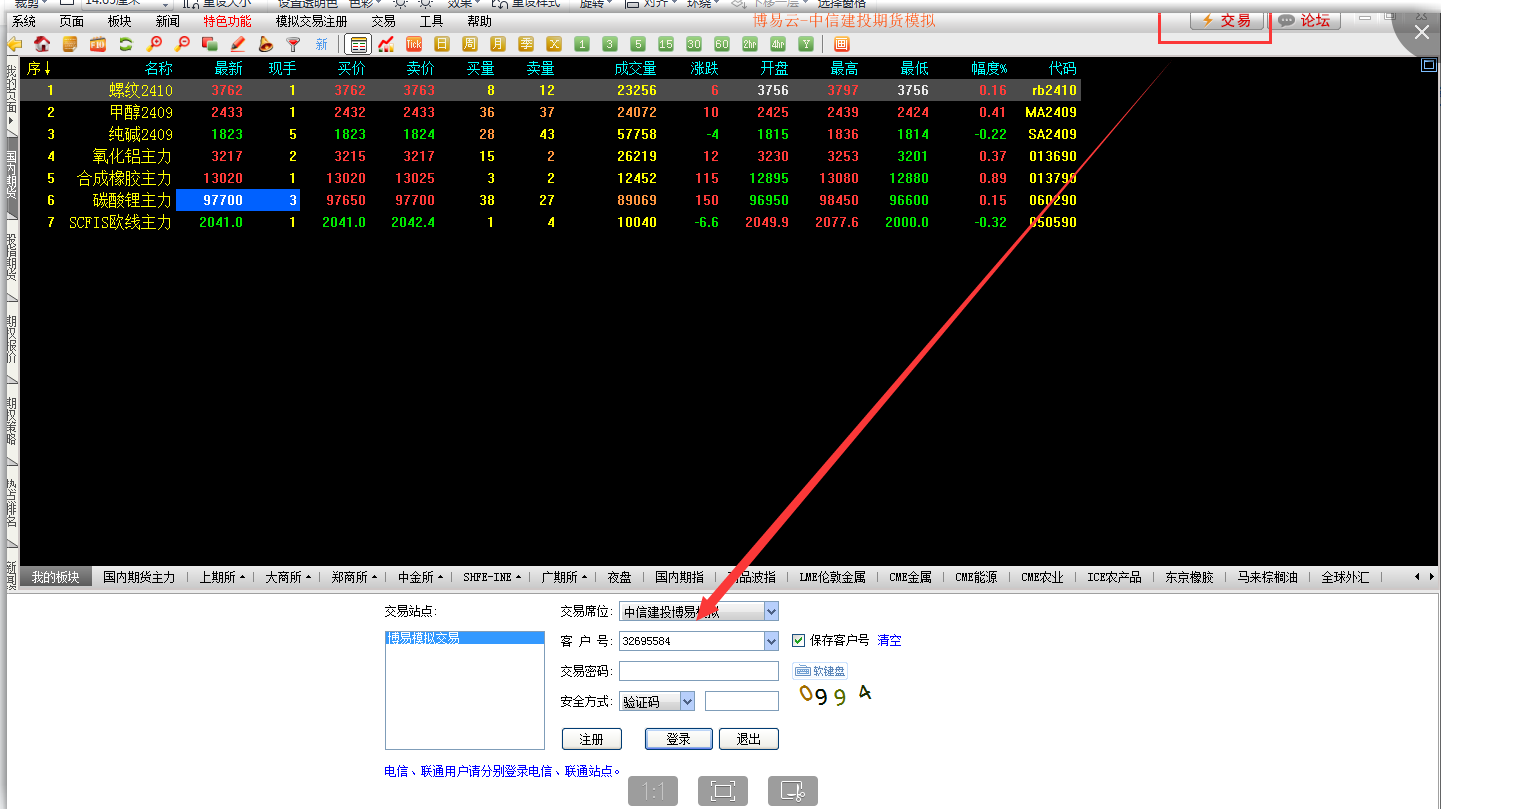Click the green refresh arrows icon
The image size is (1538, 809).
(x=126, y=44)
